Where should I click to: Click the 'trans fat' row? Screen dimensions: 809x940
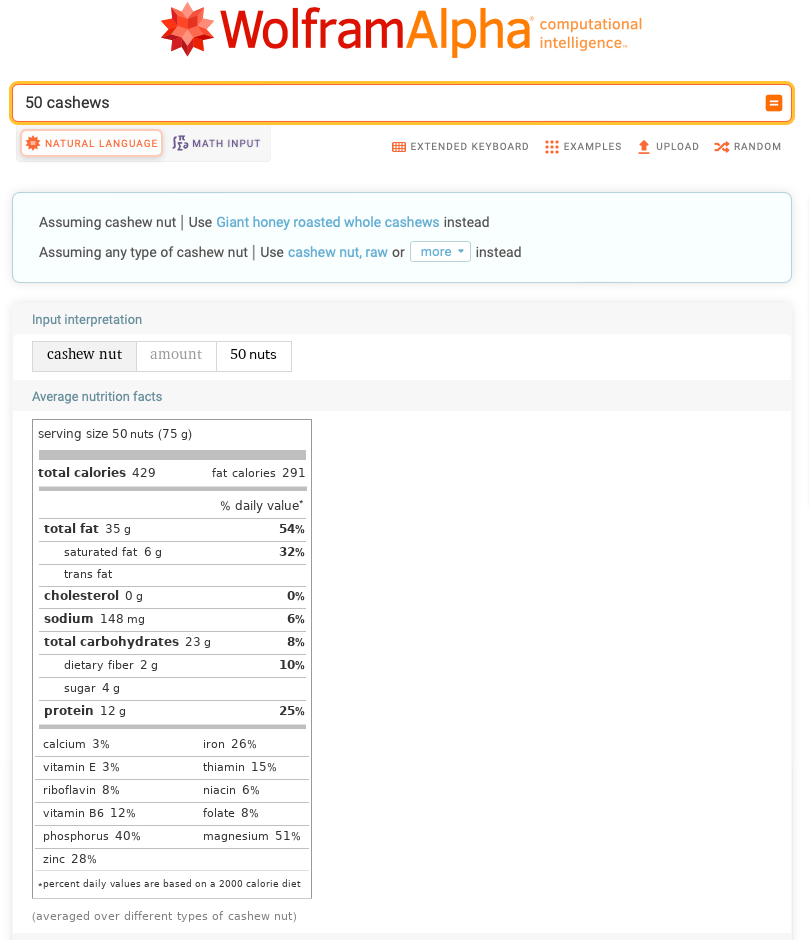pyautogui.click(x=172, y=574)
